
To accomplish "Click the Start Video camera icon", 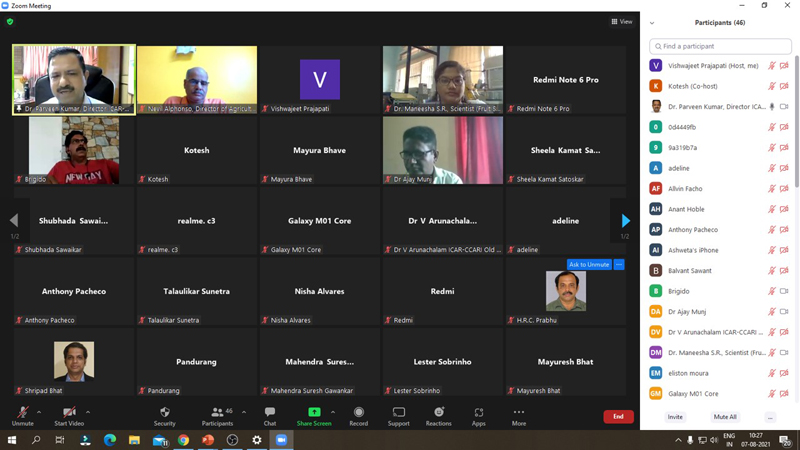I will (69, 412).
